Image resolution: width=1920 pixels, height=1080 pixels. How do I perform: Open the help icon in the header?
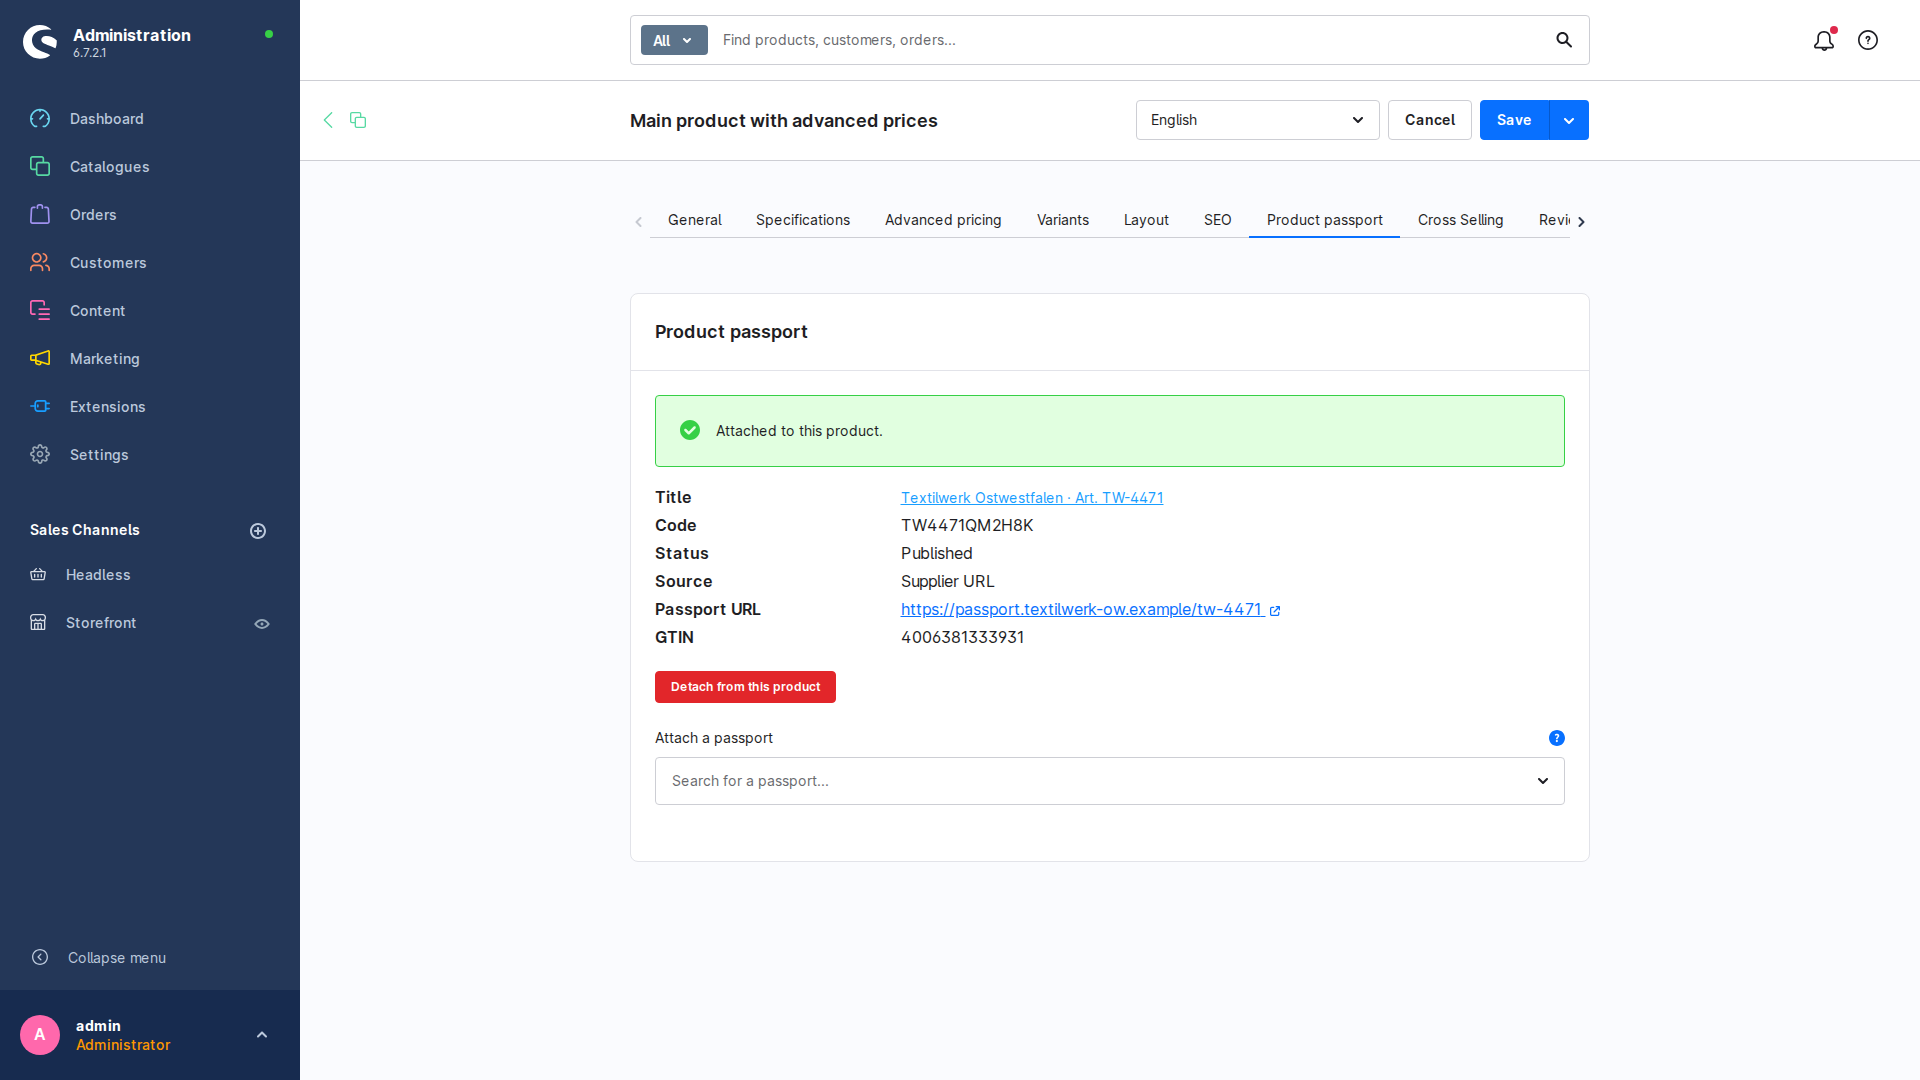coord(1868,40)
